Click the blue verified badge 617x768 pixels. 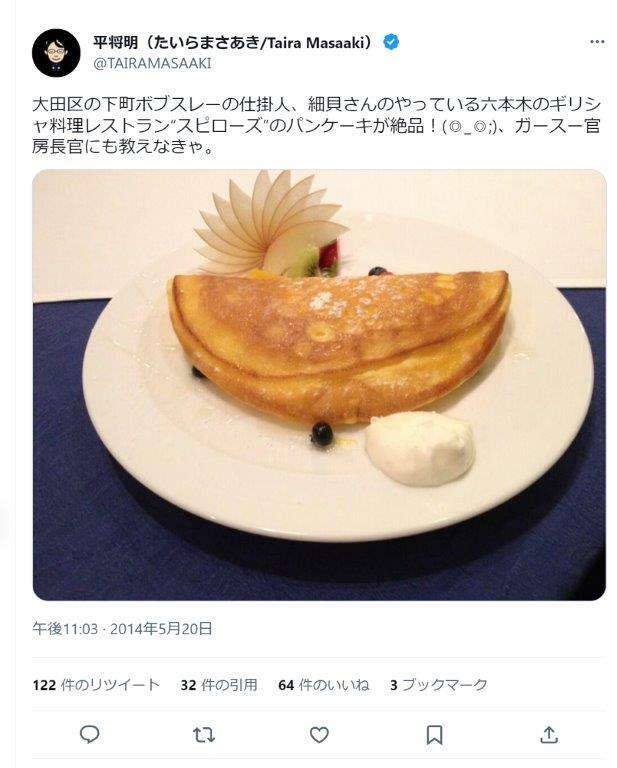click(391, 42)
